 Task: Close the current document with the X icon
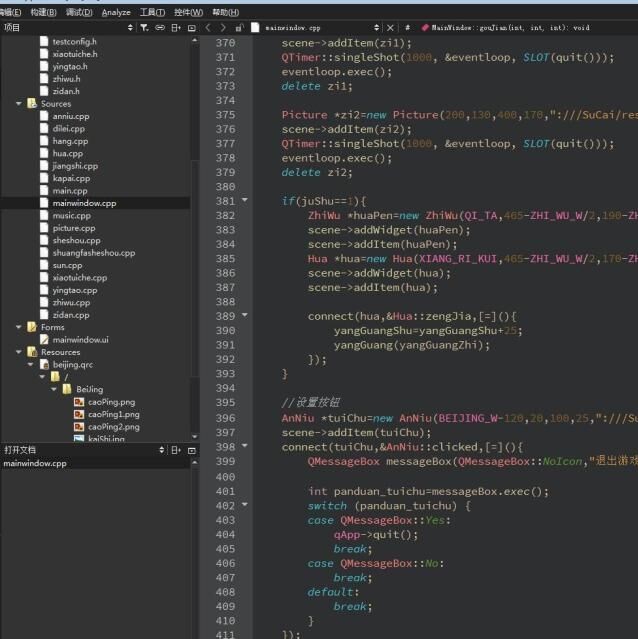390,27
